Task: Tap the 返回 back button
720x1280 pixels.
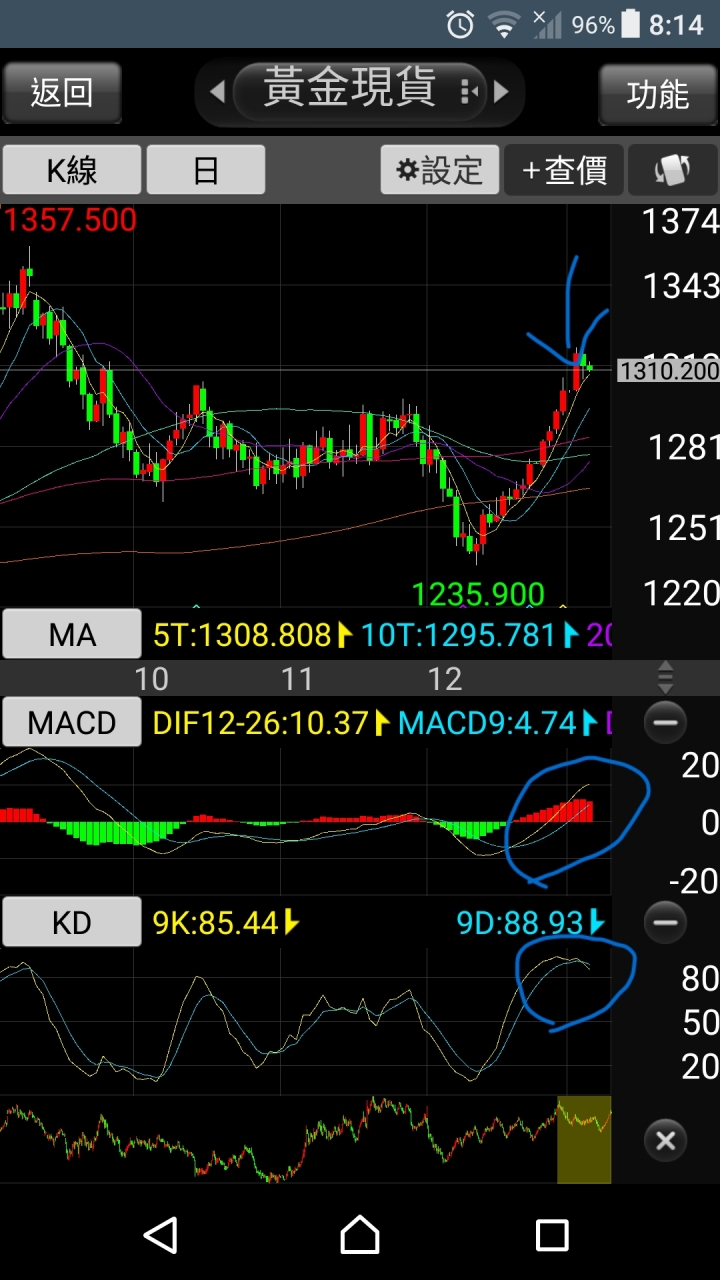Action: [x=62, y=93]
